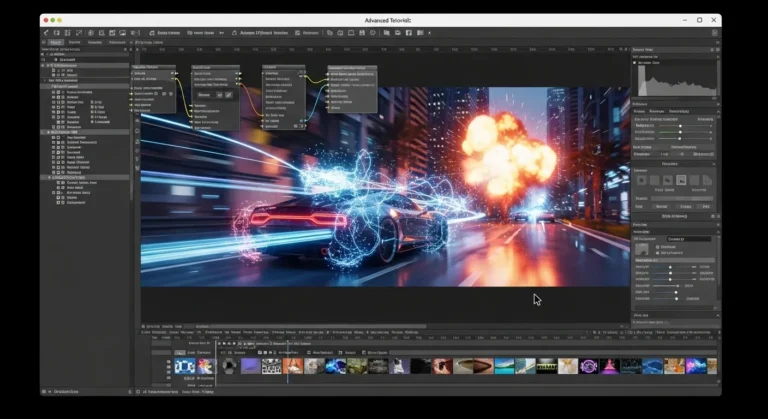Select the highlighted first tab in the left panel

click(56, 42)
